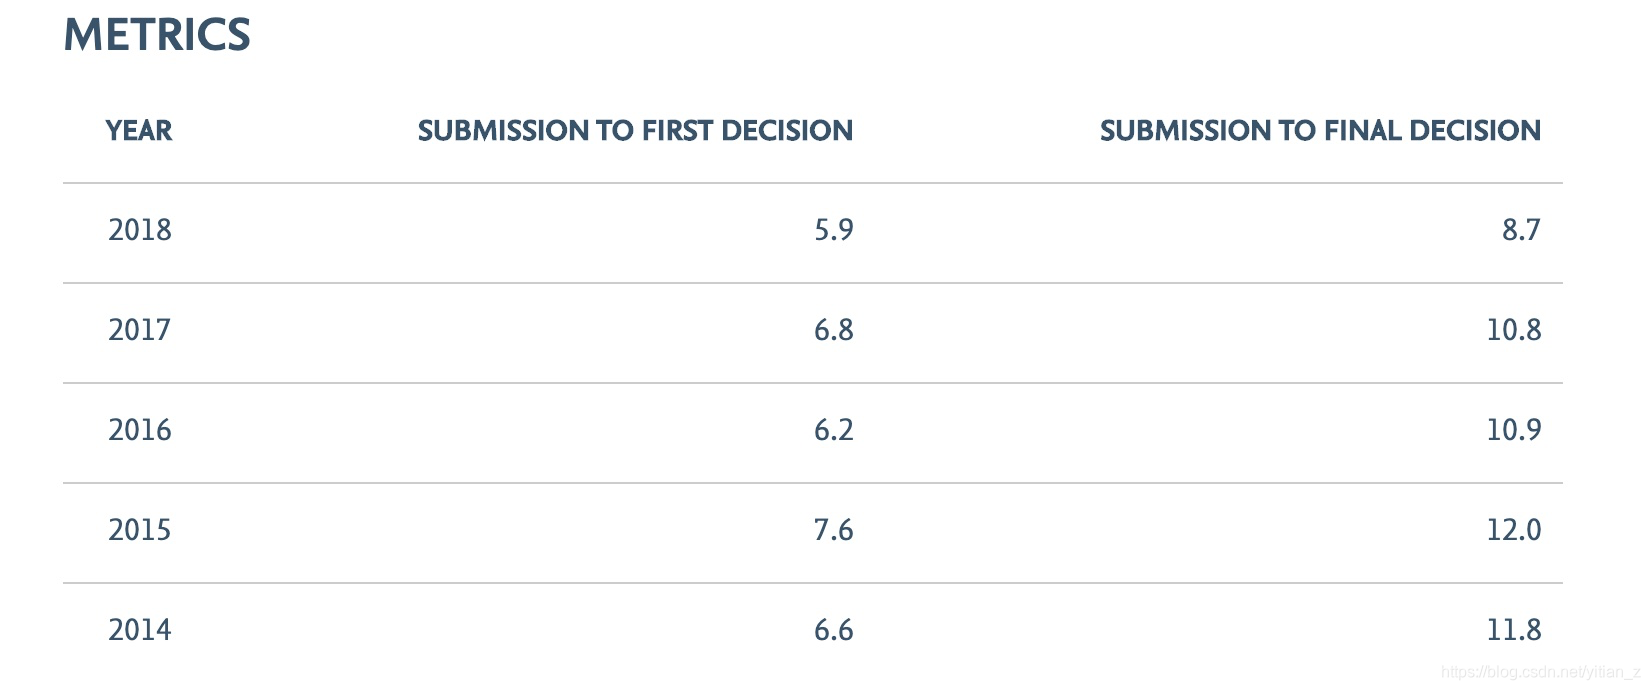Click first decision value 6.2
The image size is (1650, 690).
[x=833, y=430]
